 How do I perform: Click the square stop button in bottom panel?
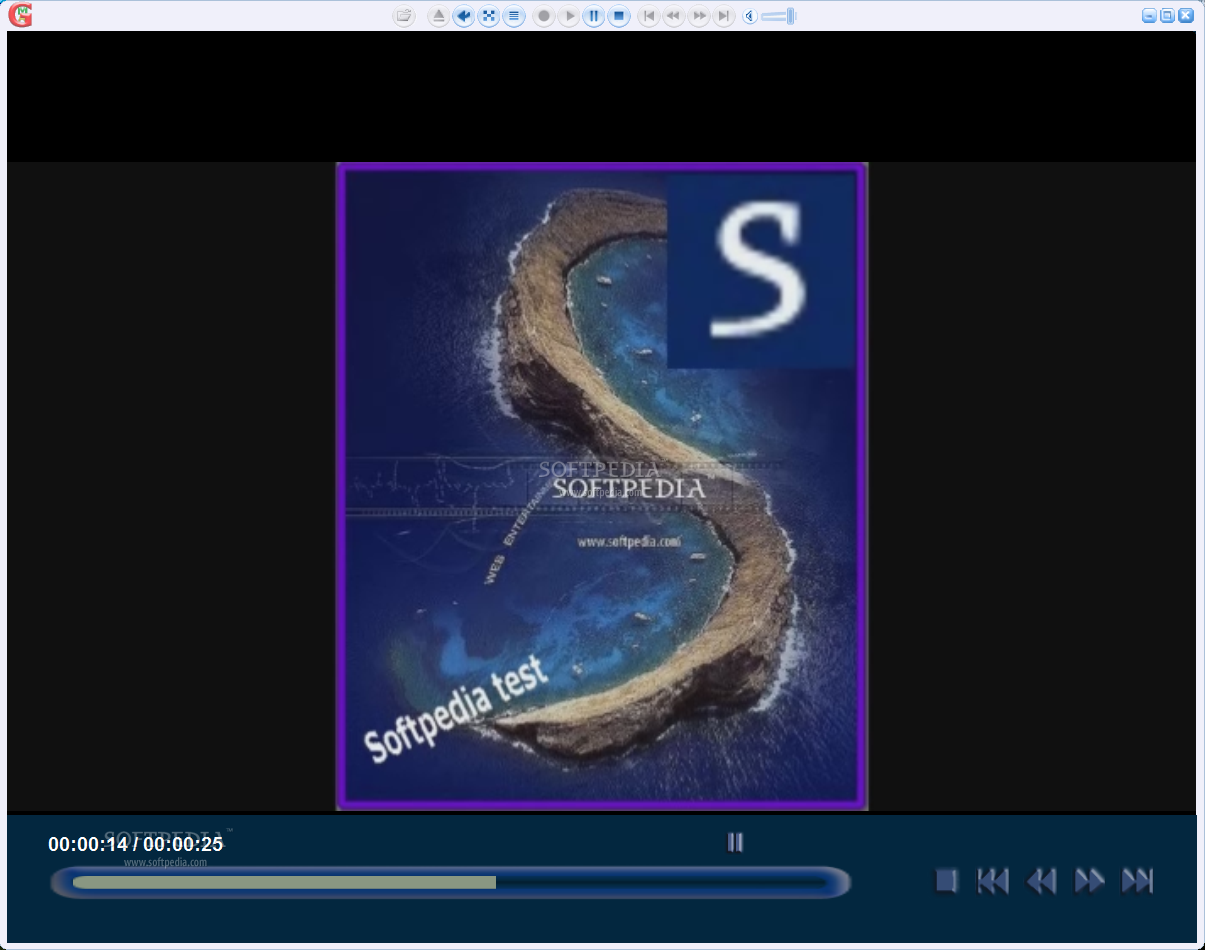[x=946, y=881]
